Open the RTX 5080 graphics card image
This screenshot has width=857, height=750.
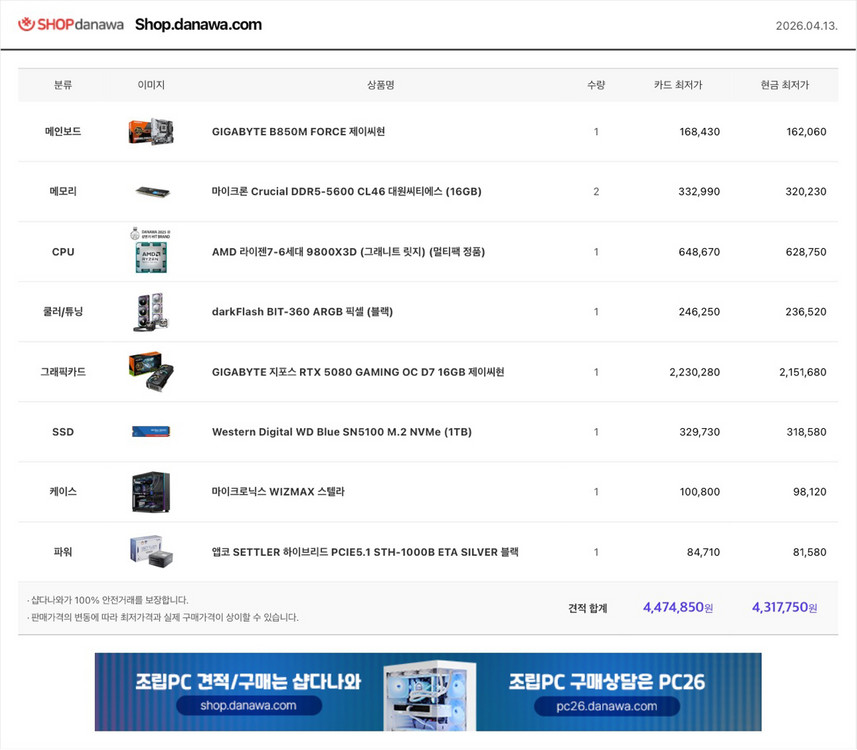(x=151, y=371)
